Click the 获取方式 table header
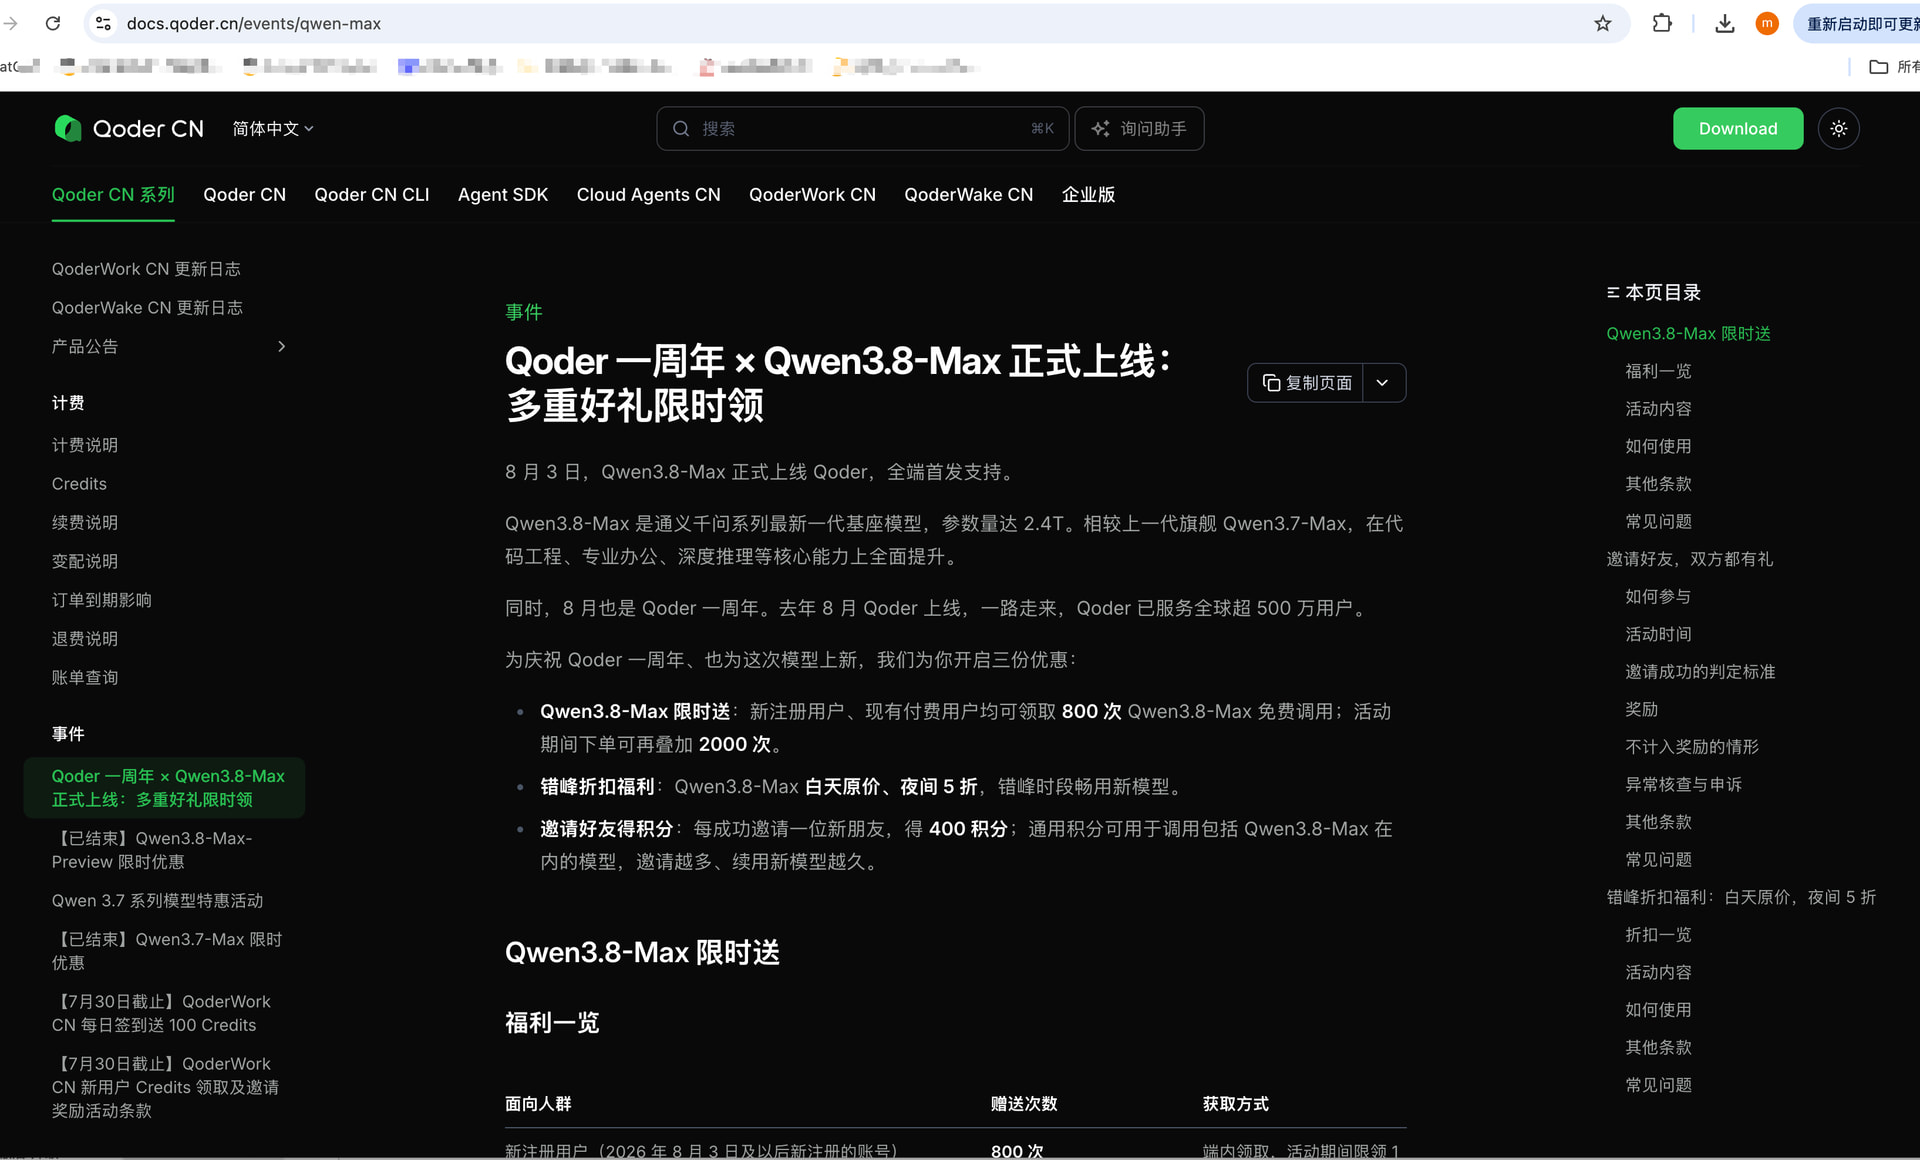Screen dimensions: 1920x1160 point(1235,1104)
